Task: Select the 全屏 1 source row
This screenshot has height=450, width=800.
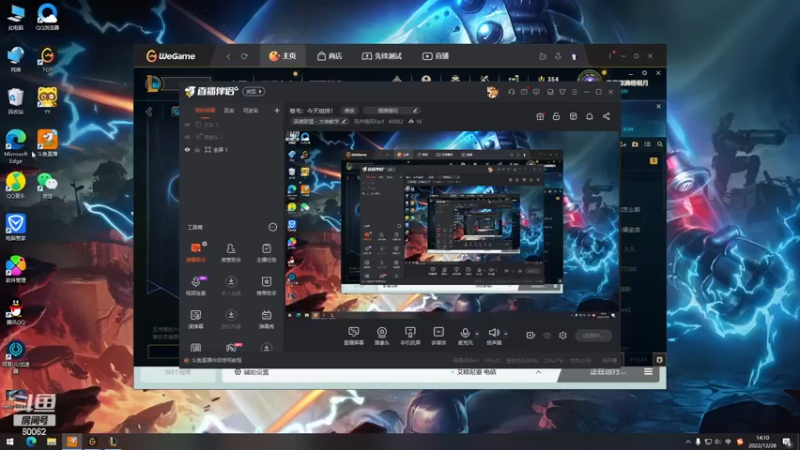Action: pyautogui.click(x=232, y=149)
